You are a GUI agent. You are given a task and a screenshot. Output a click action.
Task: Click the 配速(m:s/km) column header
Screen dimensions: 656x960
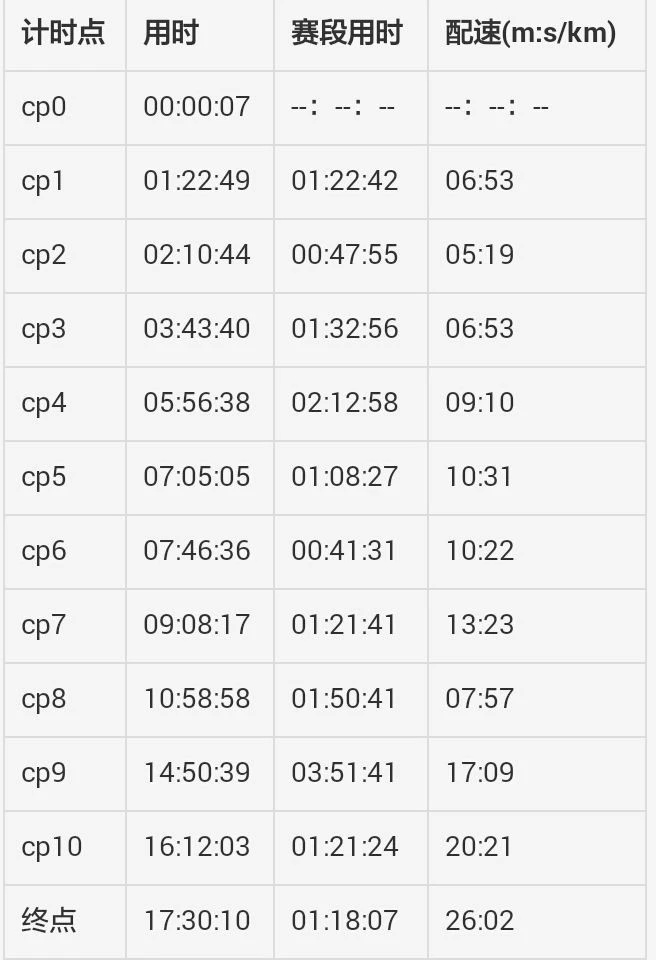tap(530, 33)
